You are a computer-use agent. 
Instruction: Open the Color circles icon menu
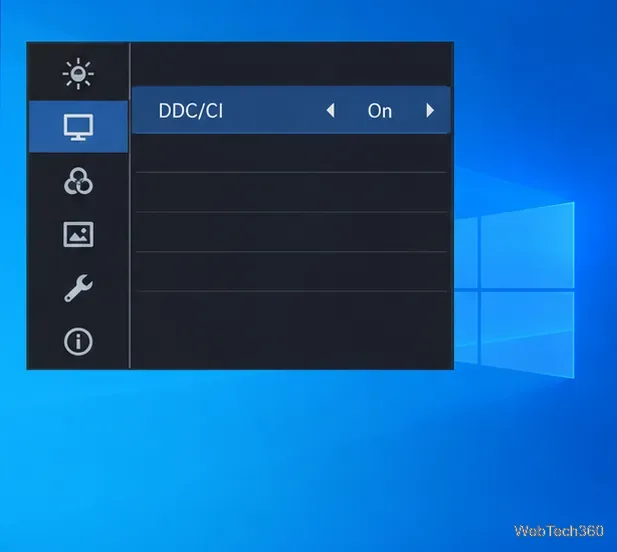point(78,181)
